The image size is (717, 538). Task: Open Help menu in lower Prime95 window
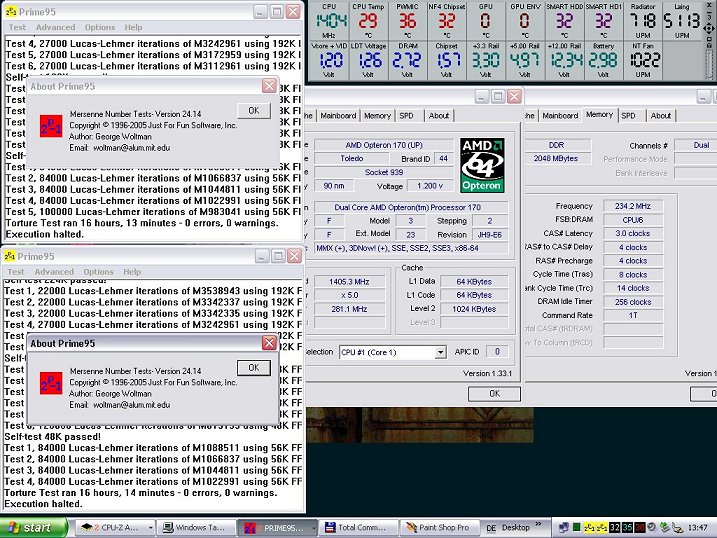coord(132,272)
